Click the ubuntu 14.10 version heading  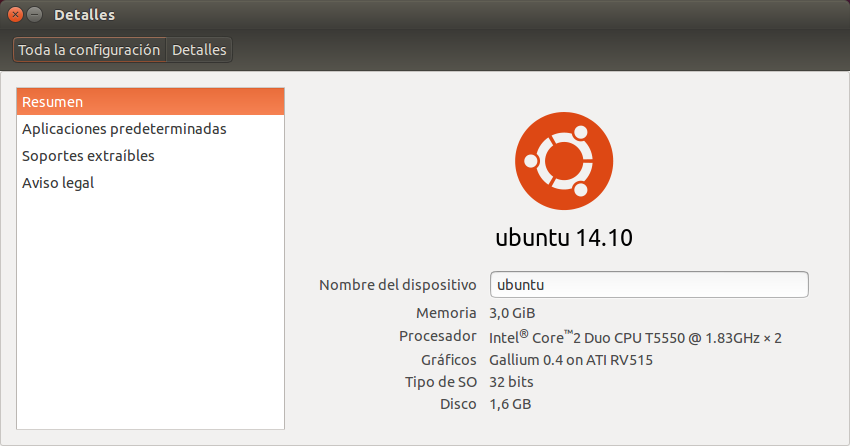[x=564, y=238]
